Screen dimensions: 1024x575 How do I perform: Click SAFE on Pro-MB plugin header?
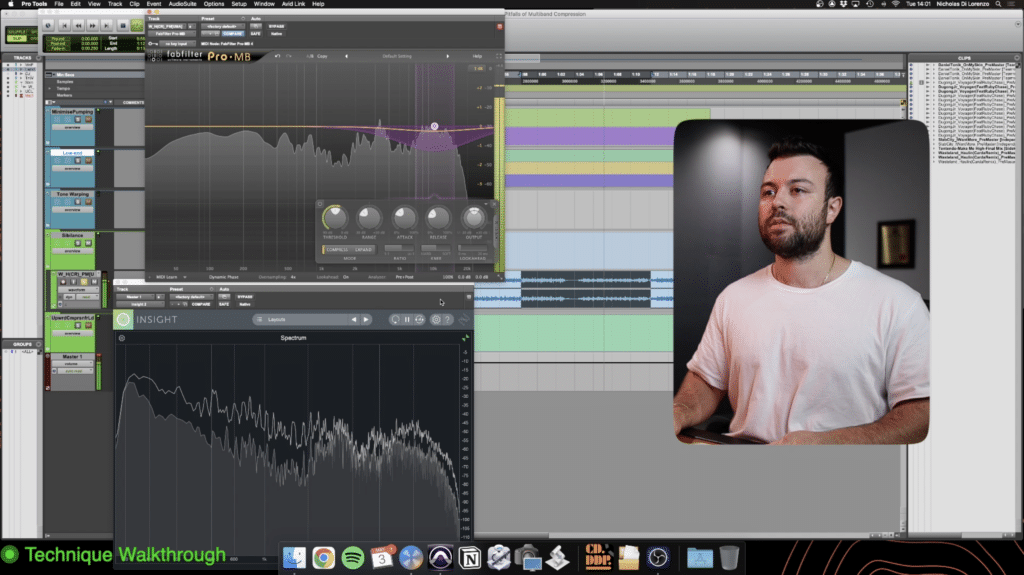point(255,33)
